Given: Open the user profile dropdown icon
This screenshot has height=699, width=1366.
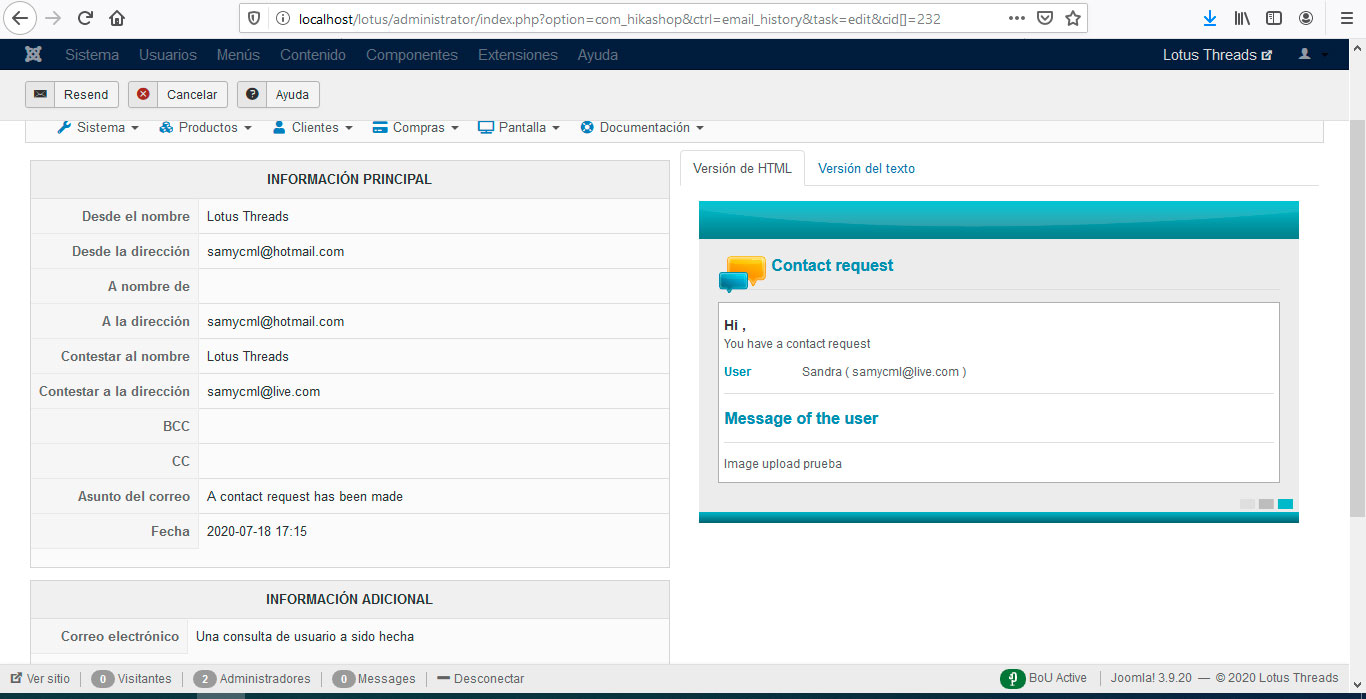Looking at the screenshot, I should (x=1312, y=54).
